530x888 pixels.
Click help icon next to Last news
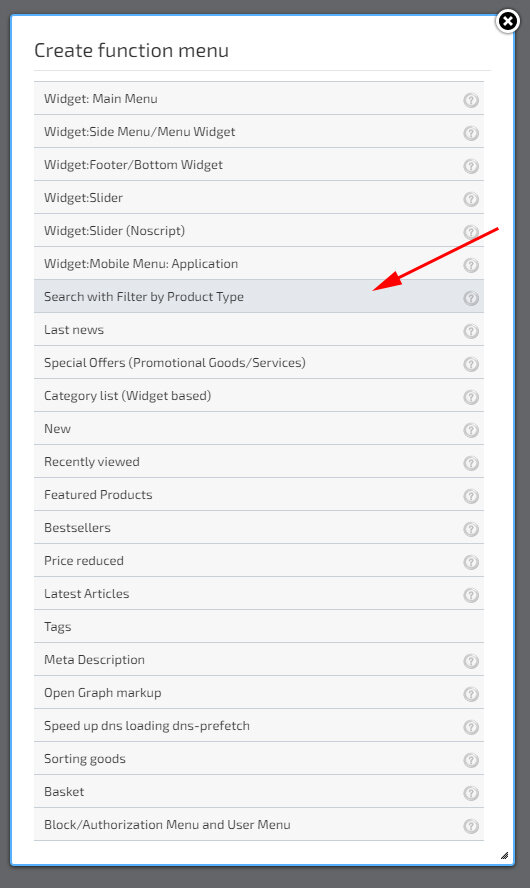(x=471, y=331)
